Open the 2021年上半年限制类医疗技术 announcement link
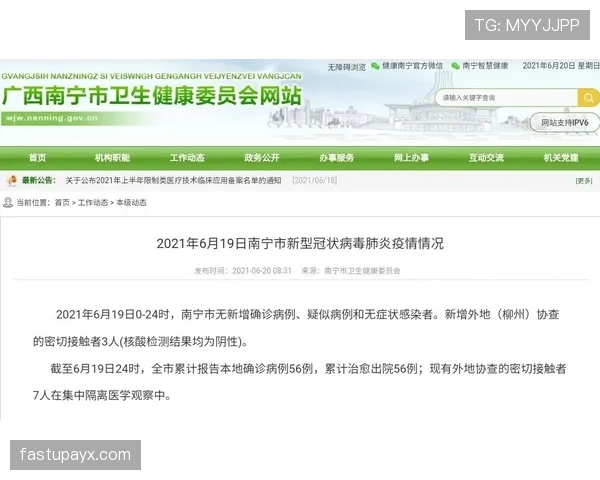 coord(173,180)
